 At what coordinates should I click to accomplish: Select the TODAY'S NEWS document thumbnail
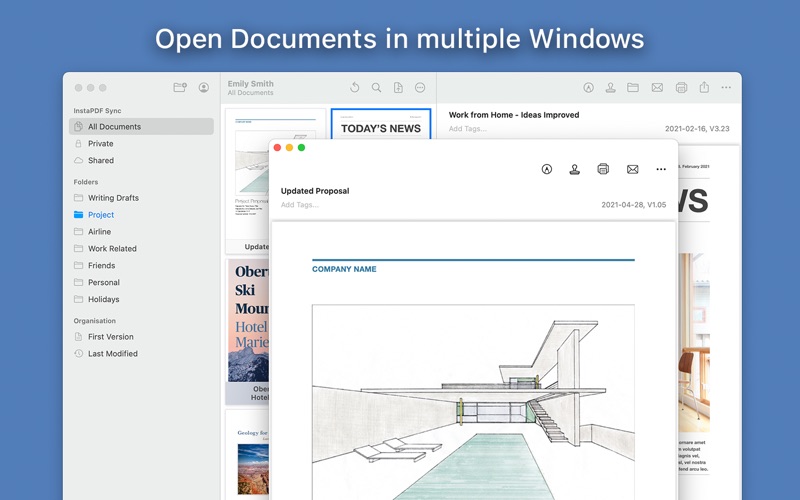381,124
